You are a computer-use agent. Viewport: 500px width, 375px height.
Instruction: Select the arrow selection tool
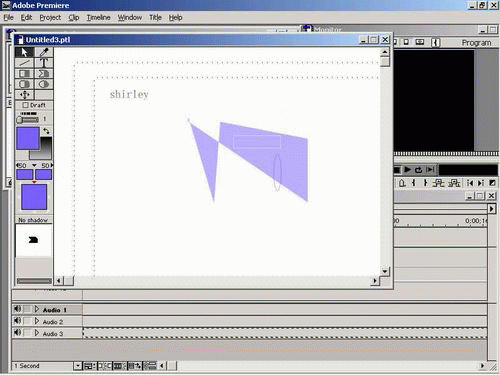24,52
